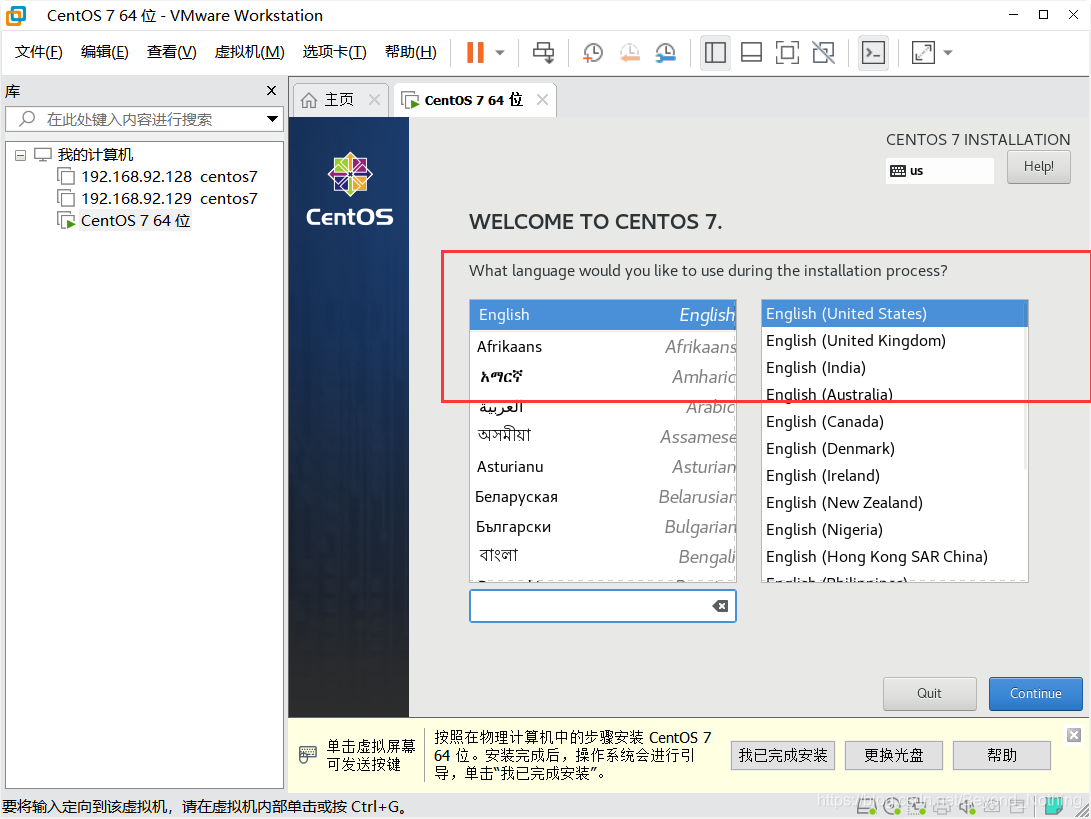
Task: Select Беларуская in the language list
Action: (603, 497)
